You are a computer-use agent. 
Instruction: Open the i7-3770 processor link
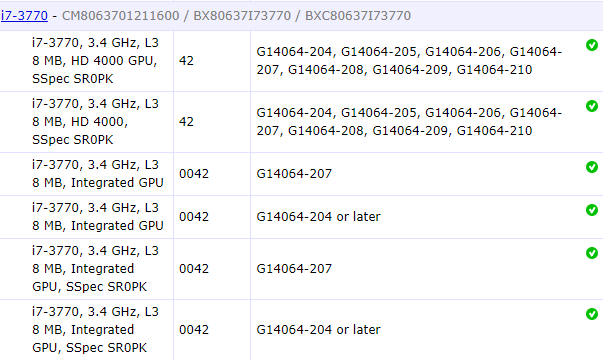coord(24,16)
